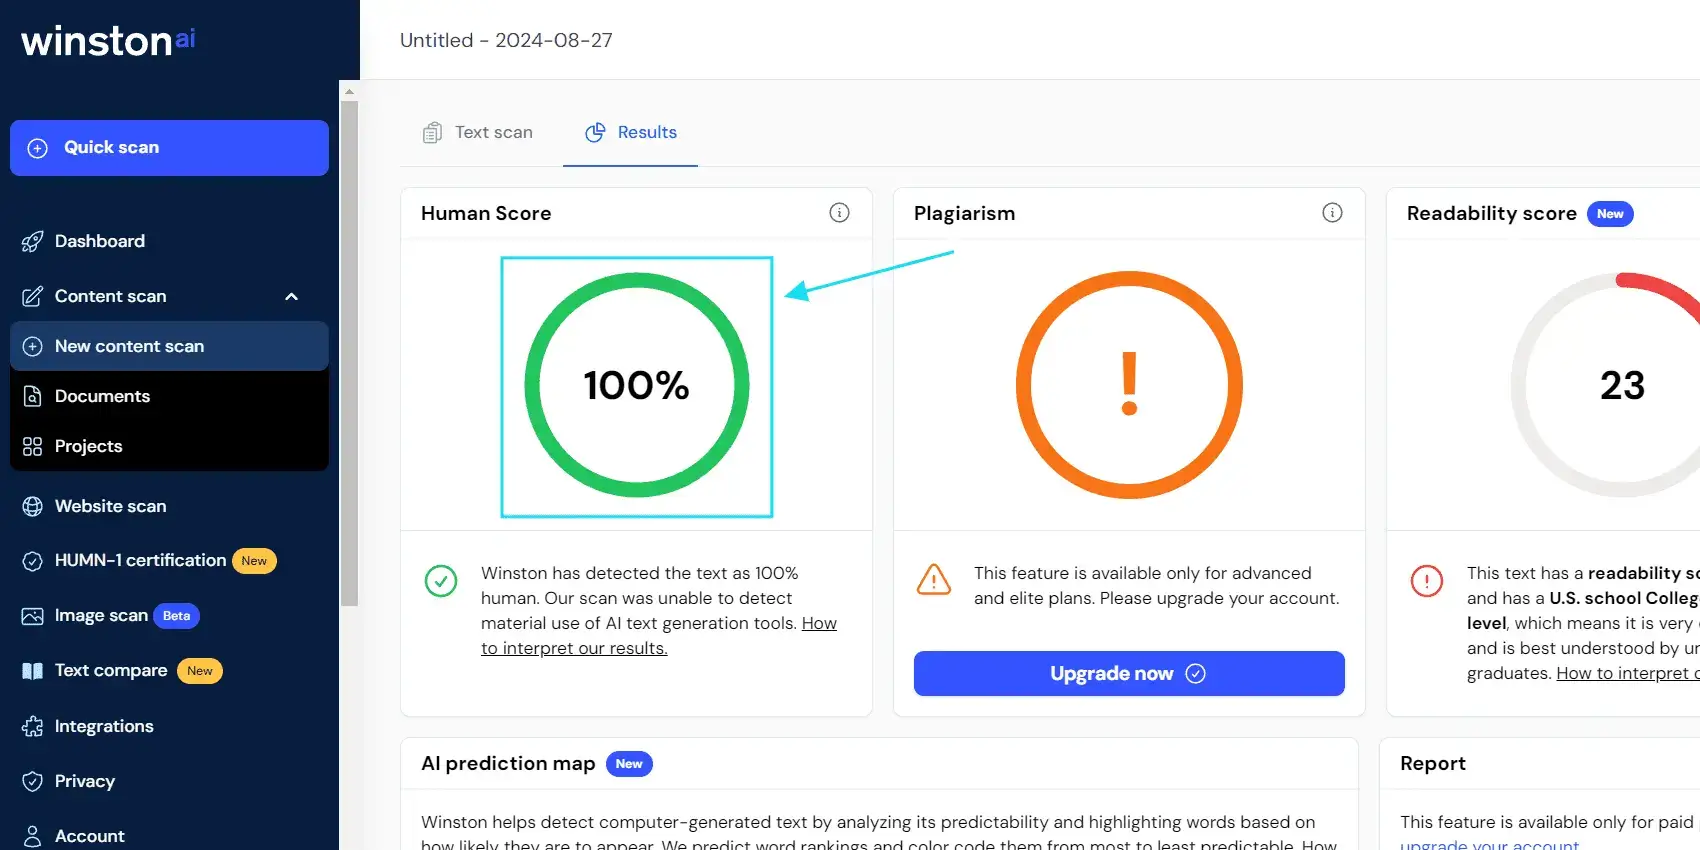Image resolution: width=1700 pixels, height=850 pixels.
Task: Open 'How to interpret our results' link
Action: click(574, 648)
